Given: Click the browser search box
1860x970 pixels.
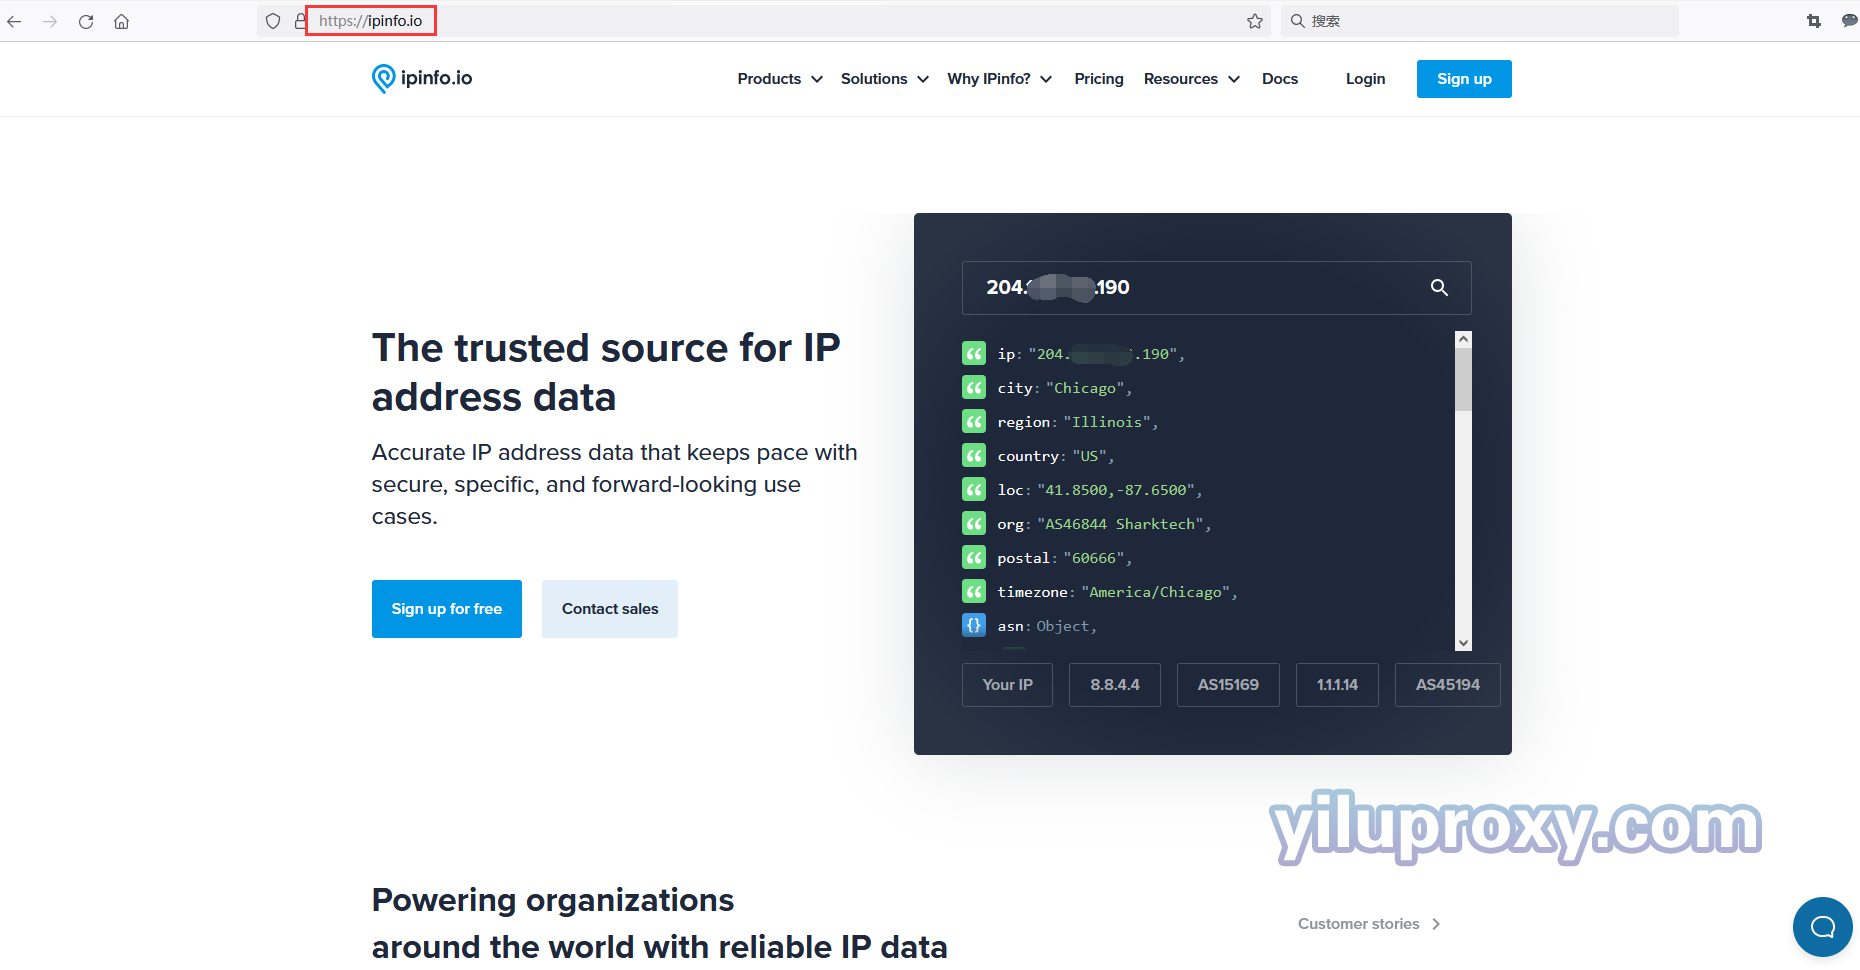Looking at the screenshot, I should pos(1480,21).
